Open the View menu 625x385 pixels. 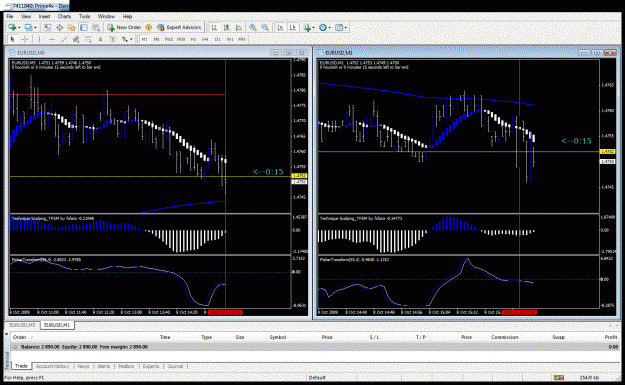point(26,16)
